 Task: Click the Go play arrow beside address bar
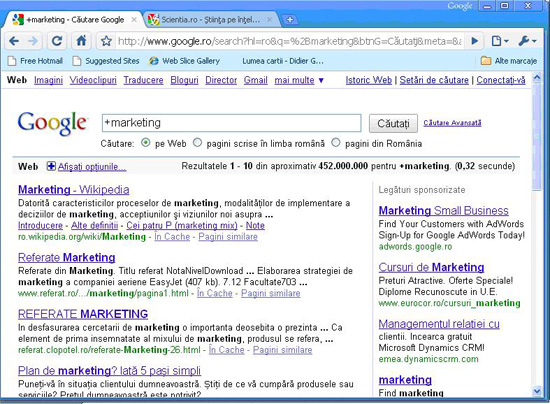475,41
